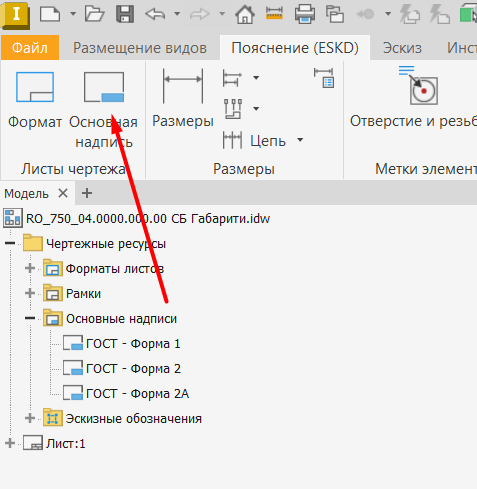Click the Формат sheet format icon
The image size is (477, 489).
coord(35,87)
